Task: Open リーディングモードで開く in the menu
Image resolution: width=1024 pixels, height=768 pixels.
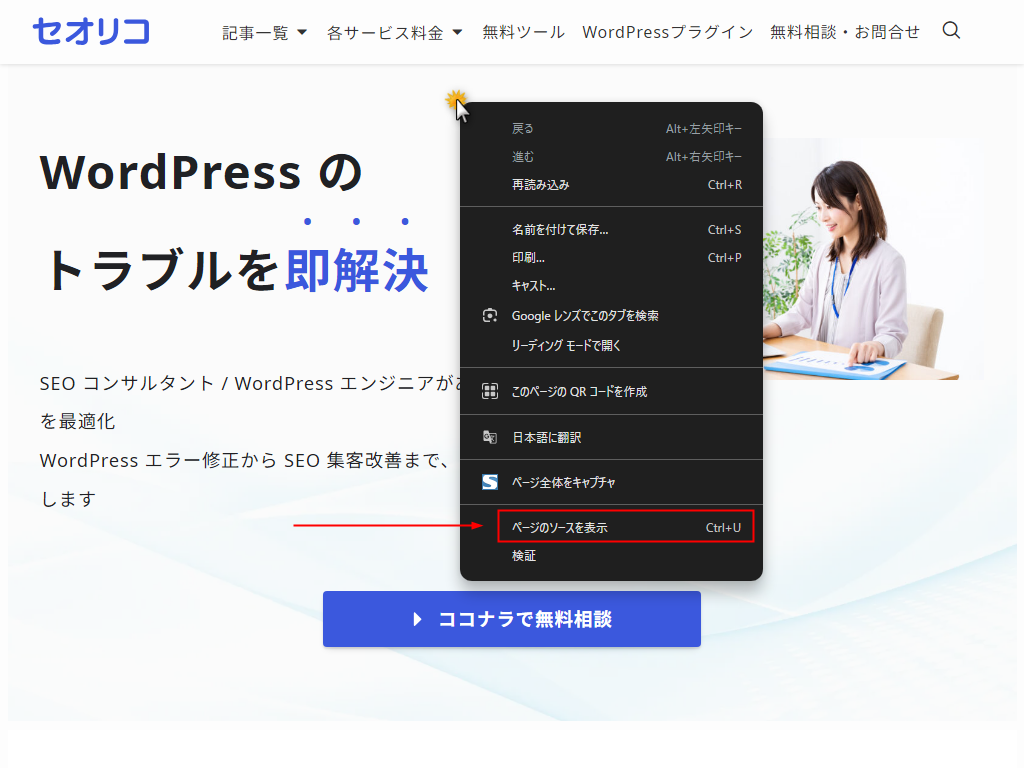Action: point(567,343)
